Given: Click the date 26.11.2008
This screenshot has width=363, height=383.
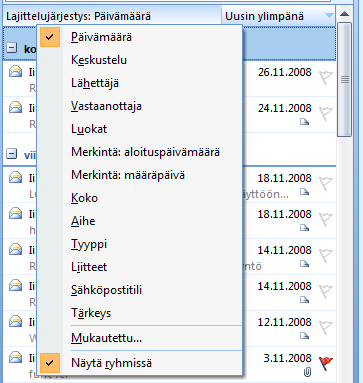Looking at the screenshot, I should pyautogui.click(x=285, y=72).
